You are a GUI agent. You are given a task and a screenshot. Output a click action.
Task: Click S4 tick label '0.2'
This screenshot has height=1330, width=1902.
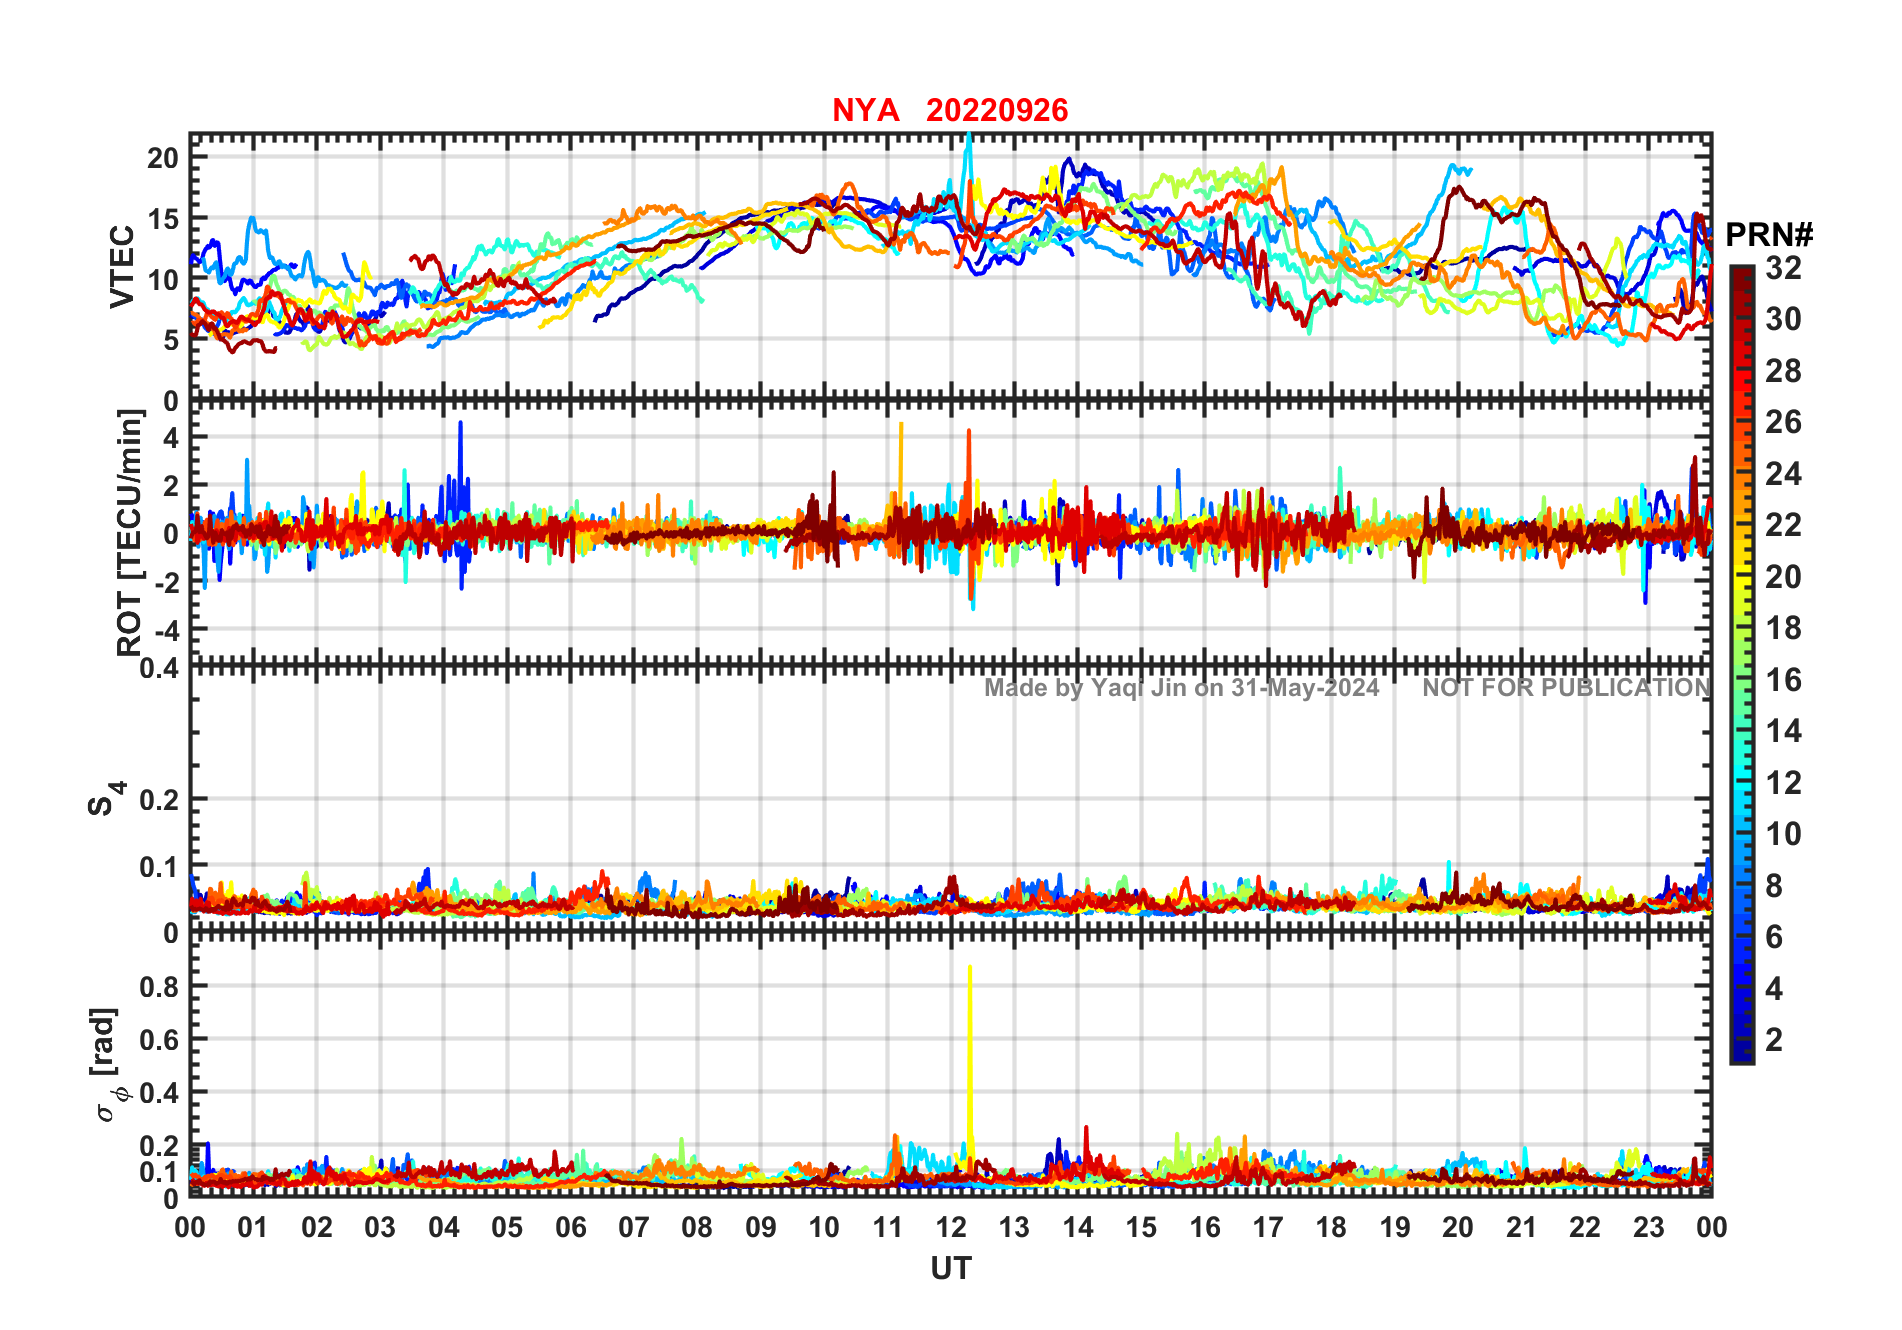pyautogui.click(x=159, y=799)
